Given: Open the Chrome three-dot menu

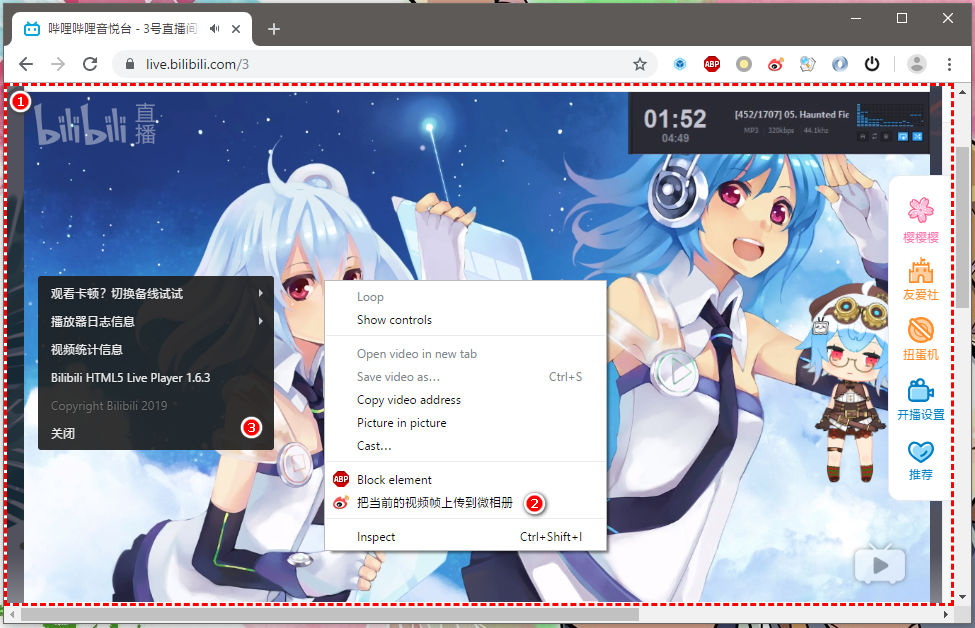Looking at the screenshot, I should pyautogui.click(x=949, y=64).
